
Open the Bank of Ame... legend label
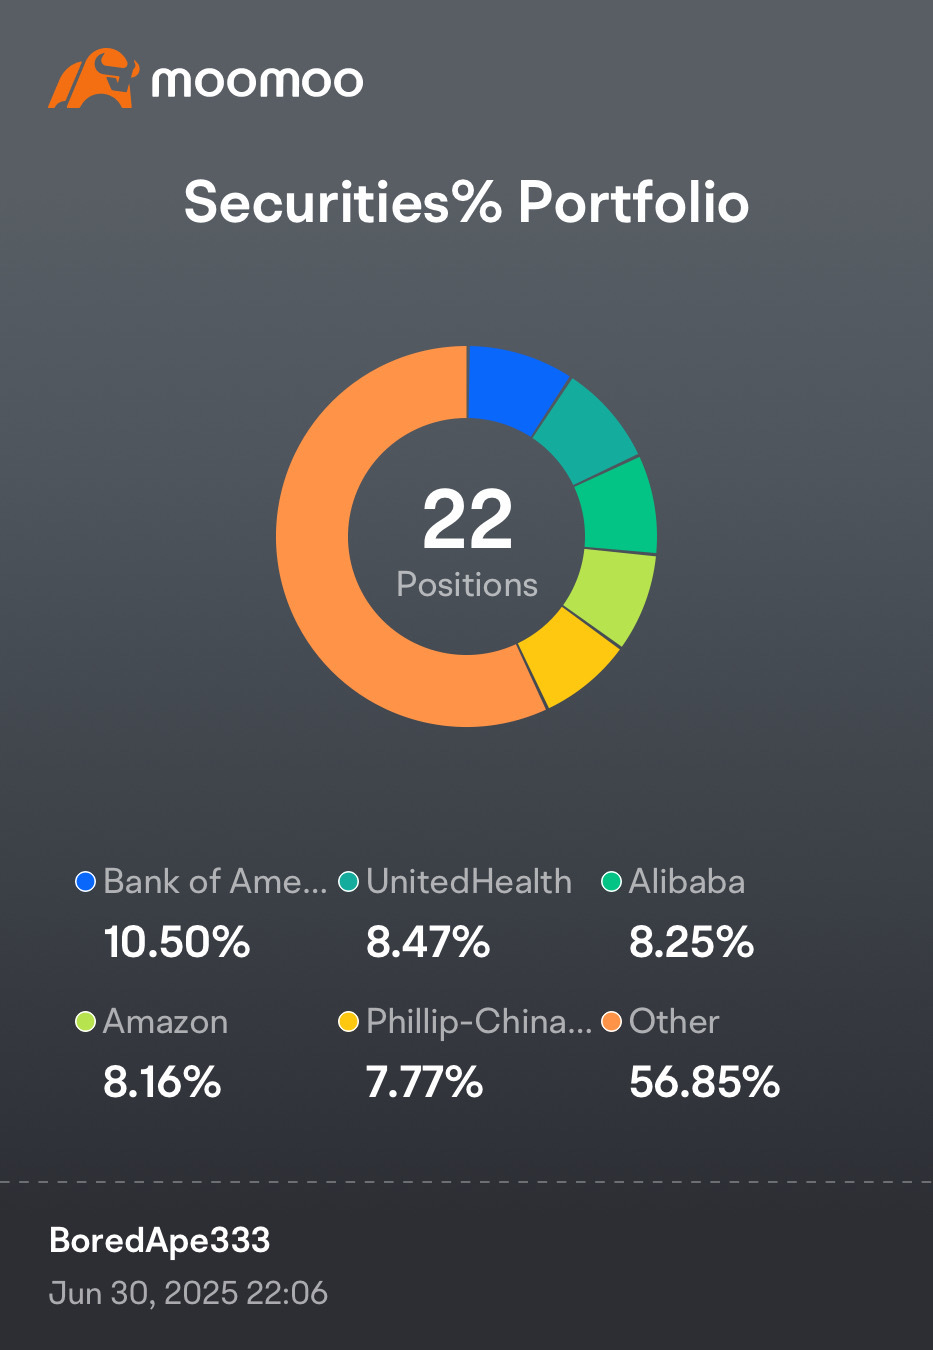point(215,882)
